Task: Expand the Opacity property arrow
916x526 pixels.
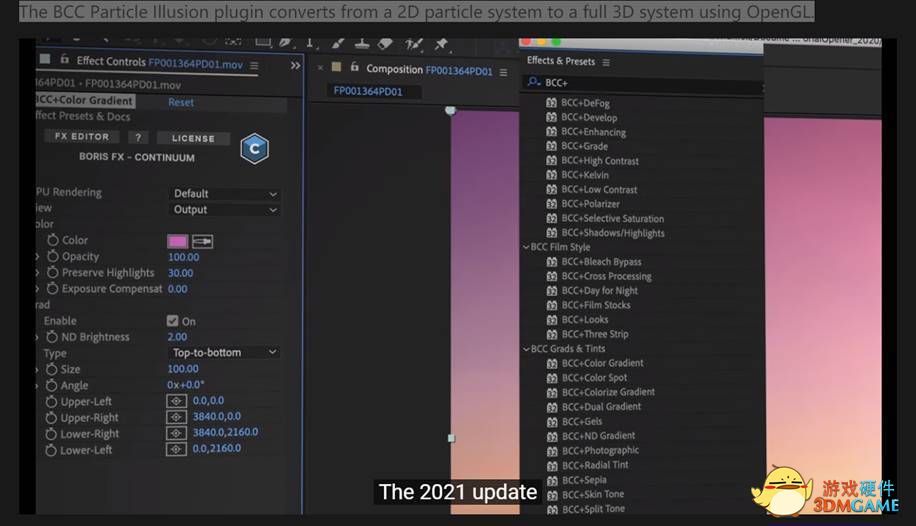Action: (38, 257)
